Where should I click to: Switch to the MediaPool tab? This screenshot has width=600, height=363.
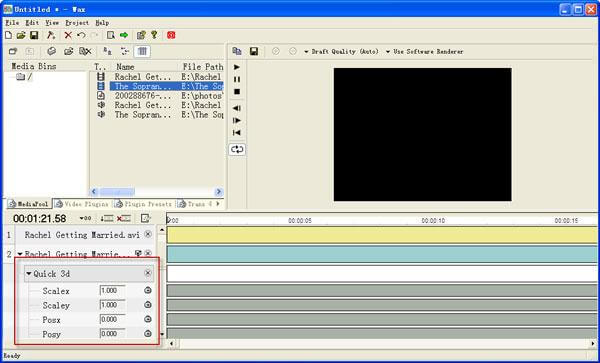(29, 204)
